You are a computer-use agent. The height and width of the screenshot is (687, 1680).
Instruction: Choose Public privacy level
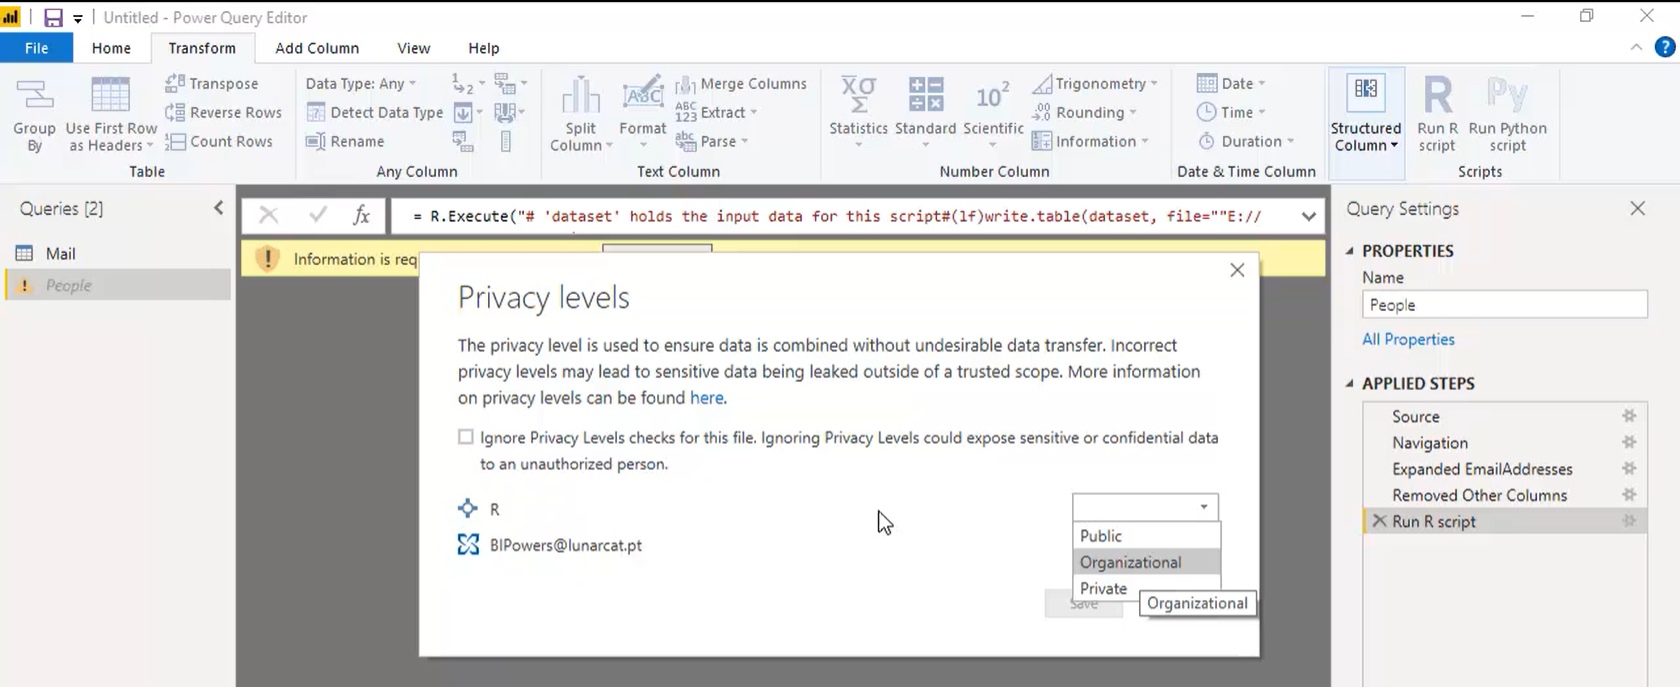point(1146,536)
